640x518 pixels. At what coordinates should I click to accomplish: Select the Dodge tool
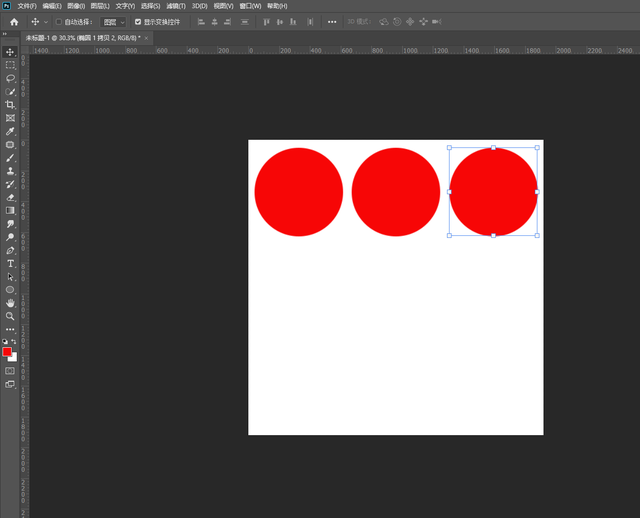click(x=10, y=237)
